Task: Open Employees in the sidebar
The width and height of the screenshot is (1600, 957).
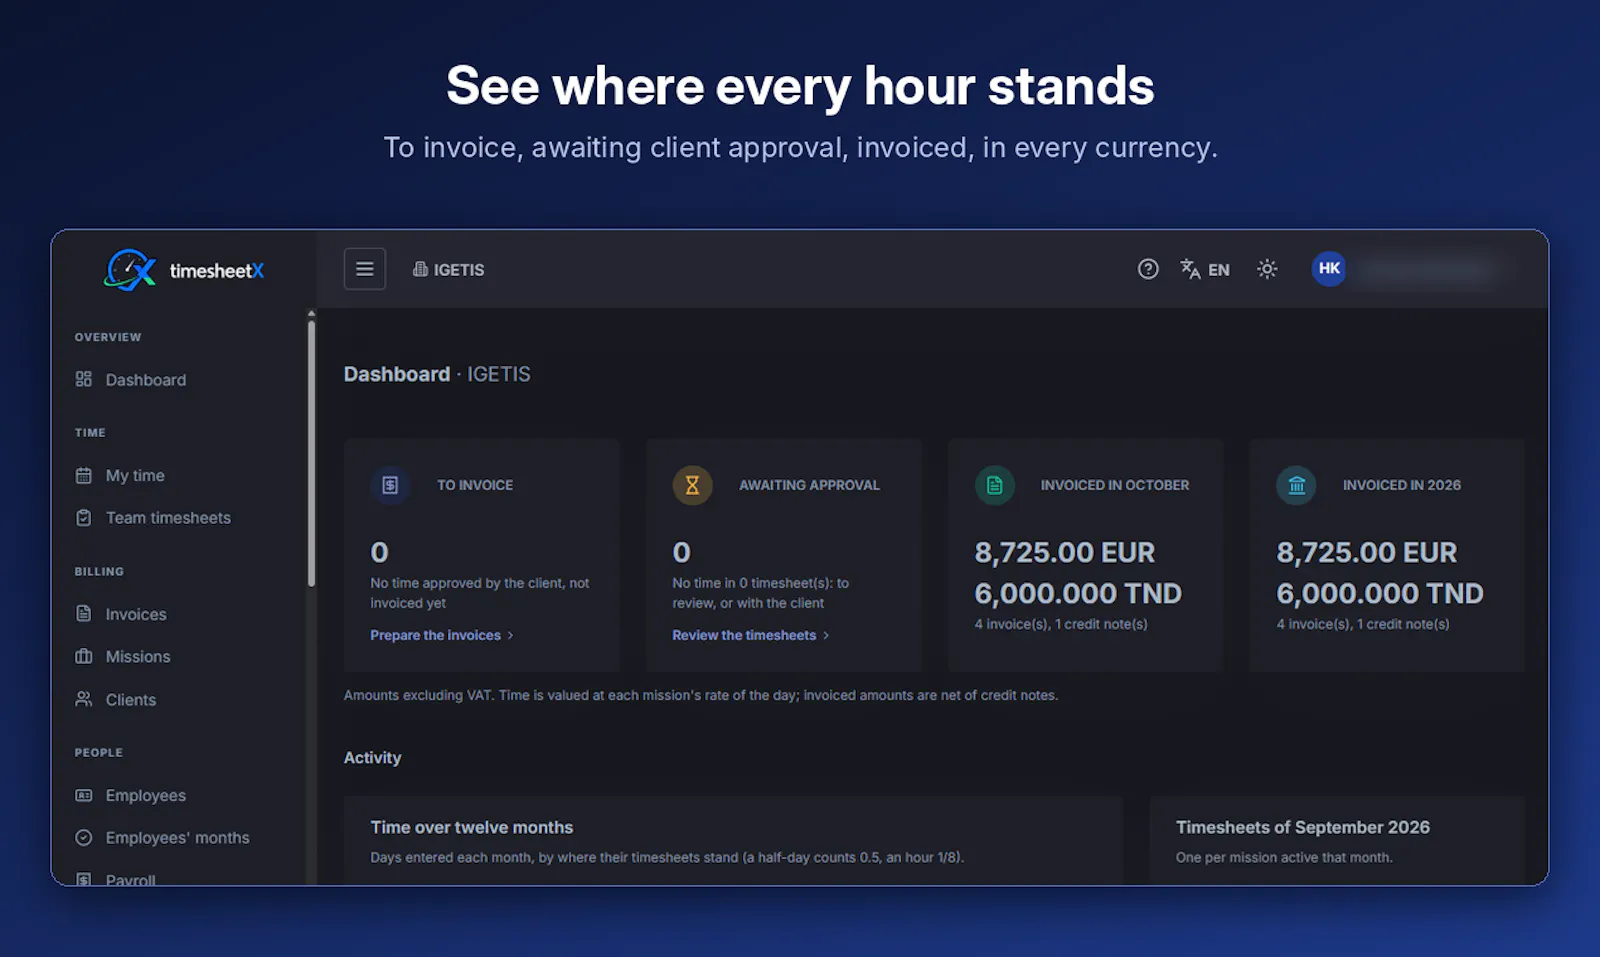Action: click(146, 795)
